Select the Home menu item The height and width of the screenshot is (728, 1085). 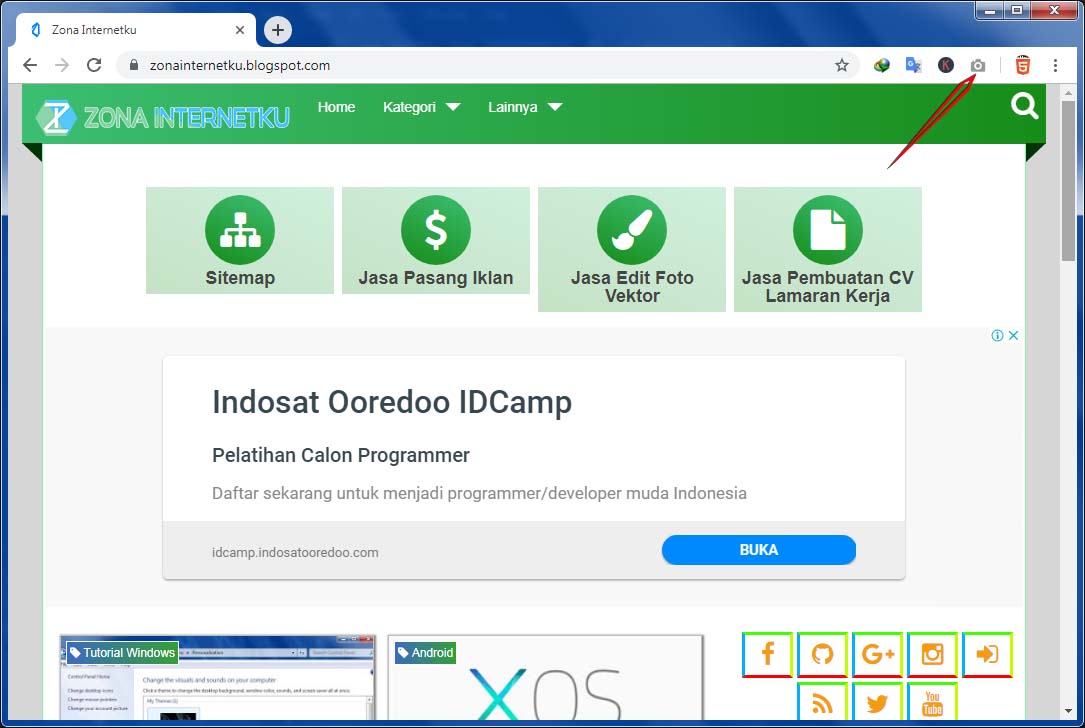tap(336, 107)
